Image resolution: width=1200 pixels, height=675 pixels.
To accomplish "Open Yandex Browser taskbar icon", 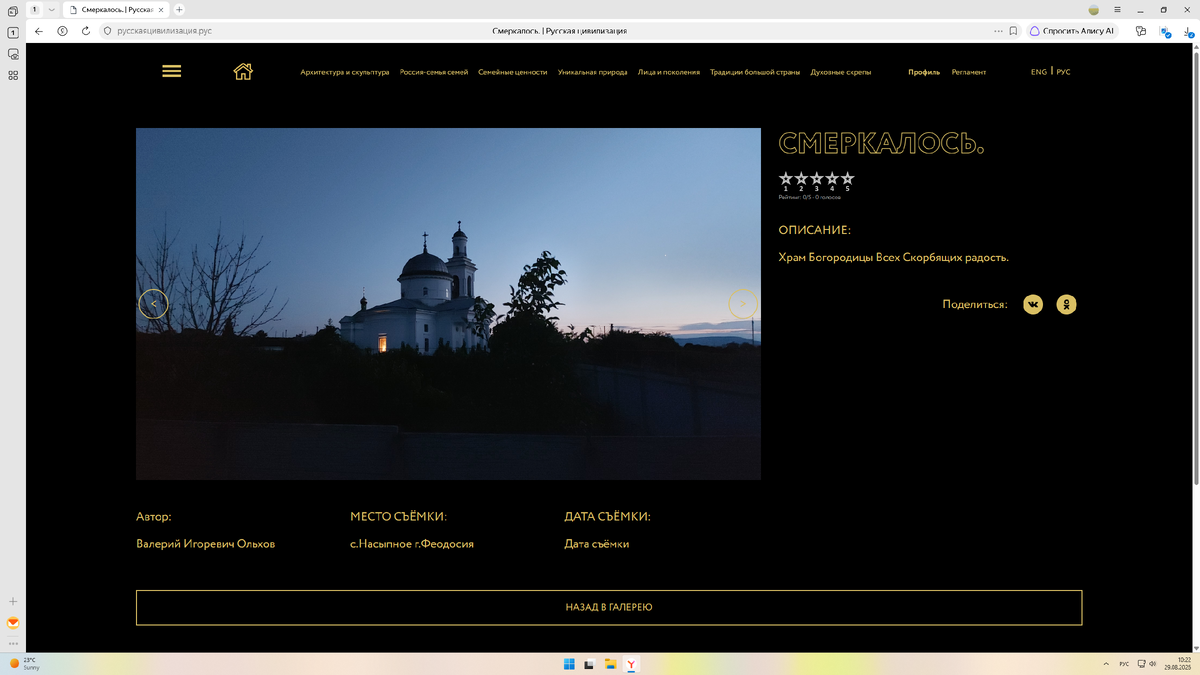I will 631,664.
